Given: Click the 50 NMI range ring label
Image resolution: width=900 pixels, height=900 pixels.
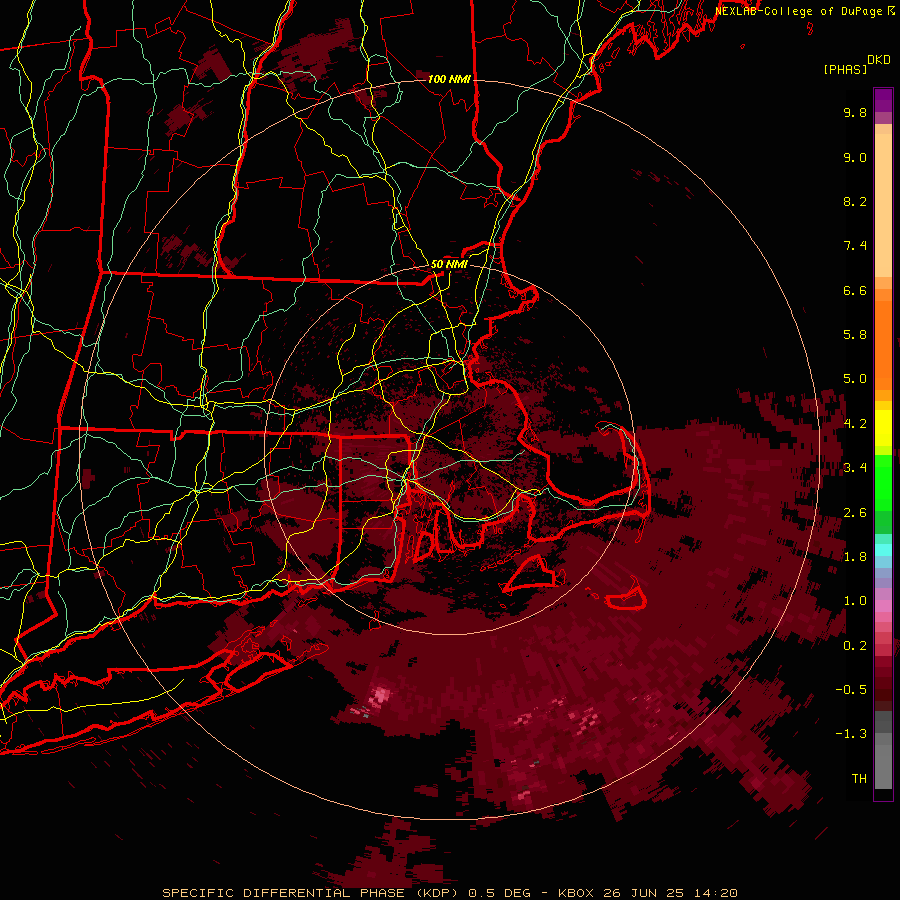Looking at the screenshot, I should 449,264.
